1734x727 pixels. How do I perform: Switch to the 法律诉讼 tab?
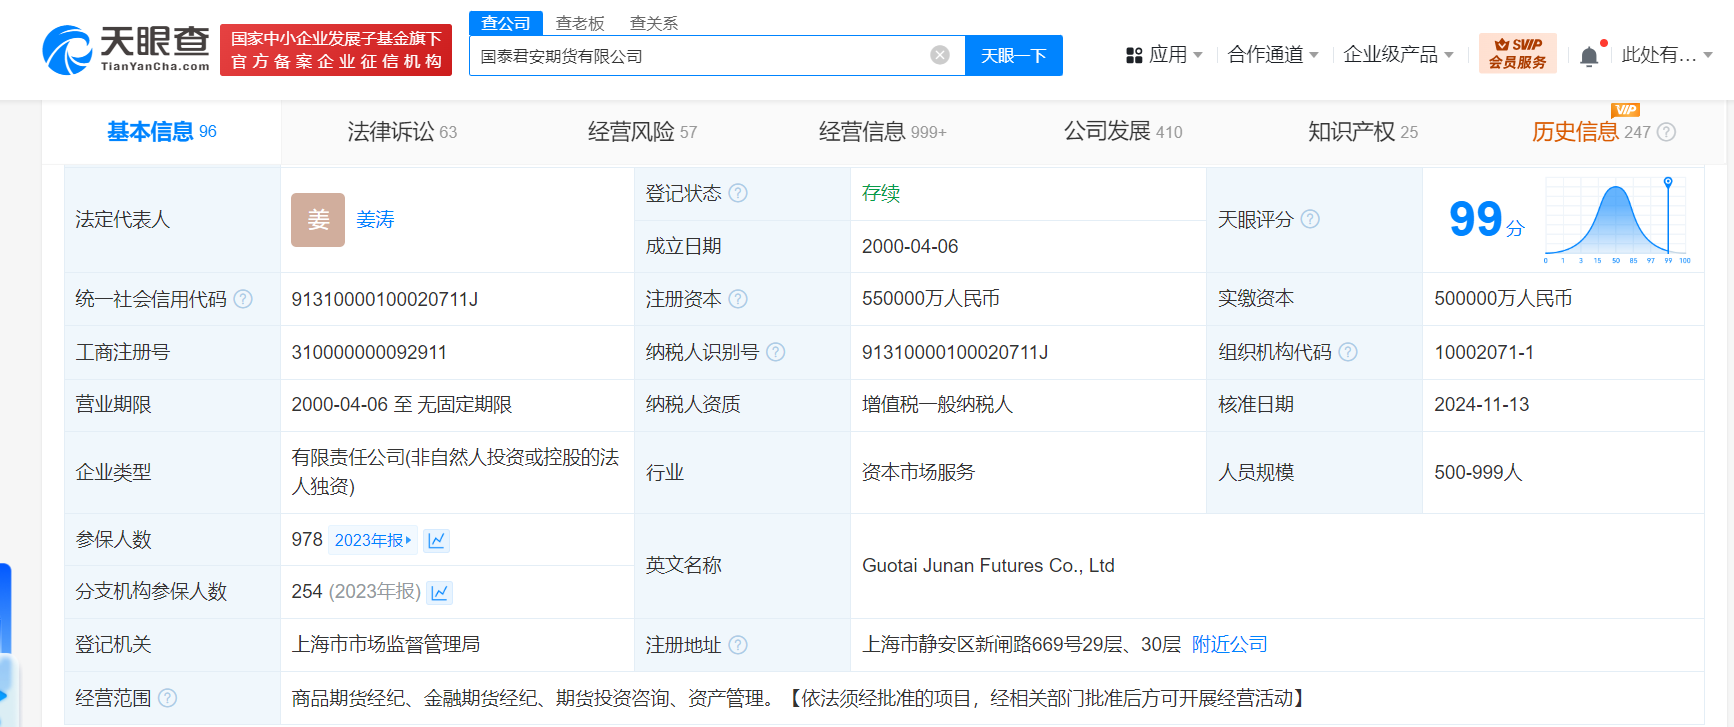[x=401, y=132]
